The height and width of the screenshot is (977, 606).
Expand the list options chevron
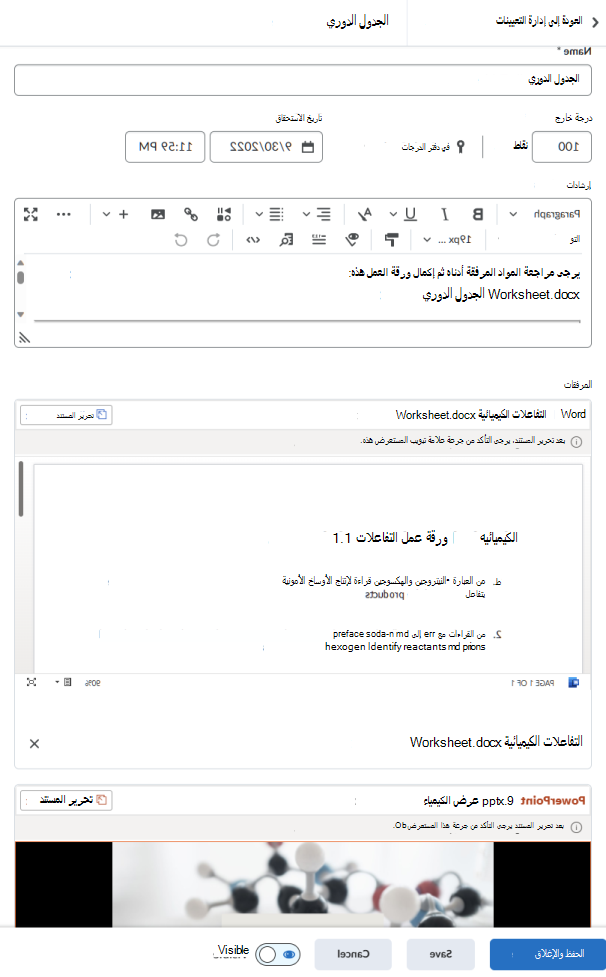[x=259, y=214]
